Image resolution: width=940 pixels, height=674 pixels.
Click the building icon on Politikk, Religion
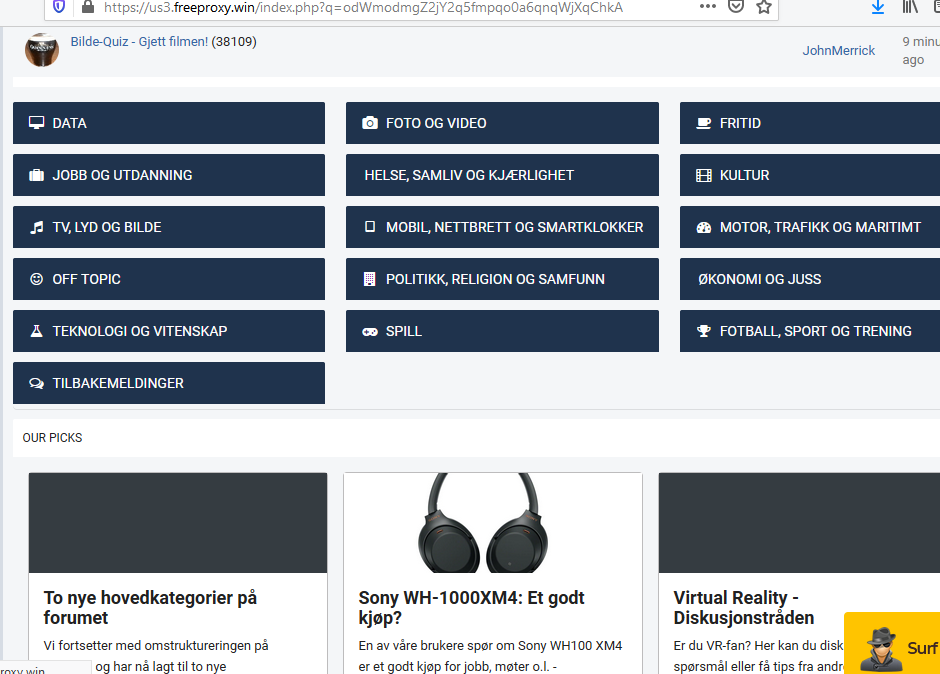(369, 279)
